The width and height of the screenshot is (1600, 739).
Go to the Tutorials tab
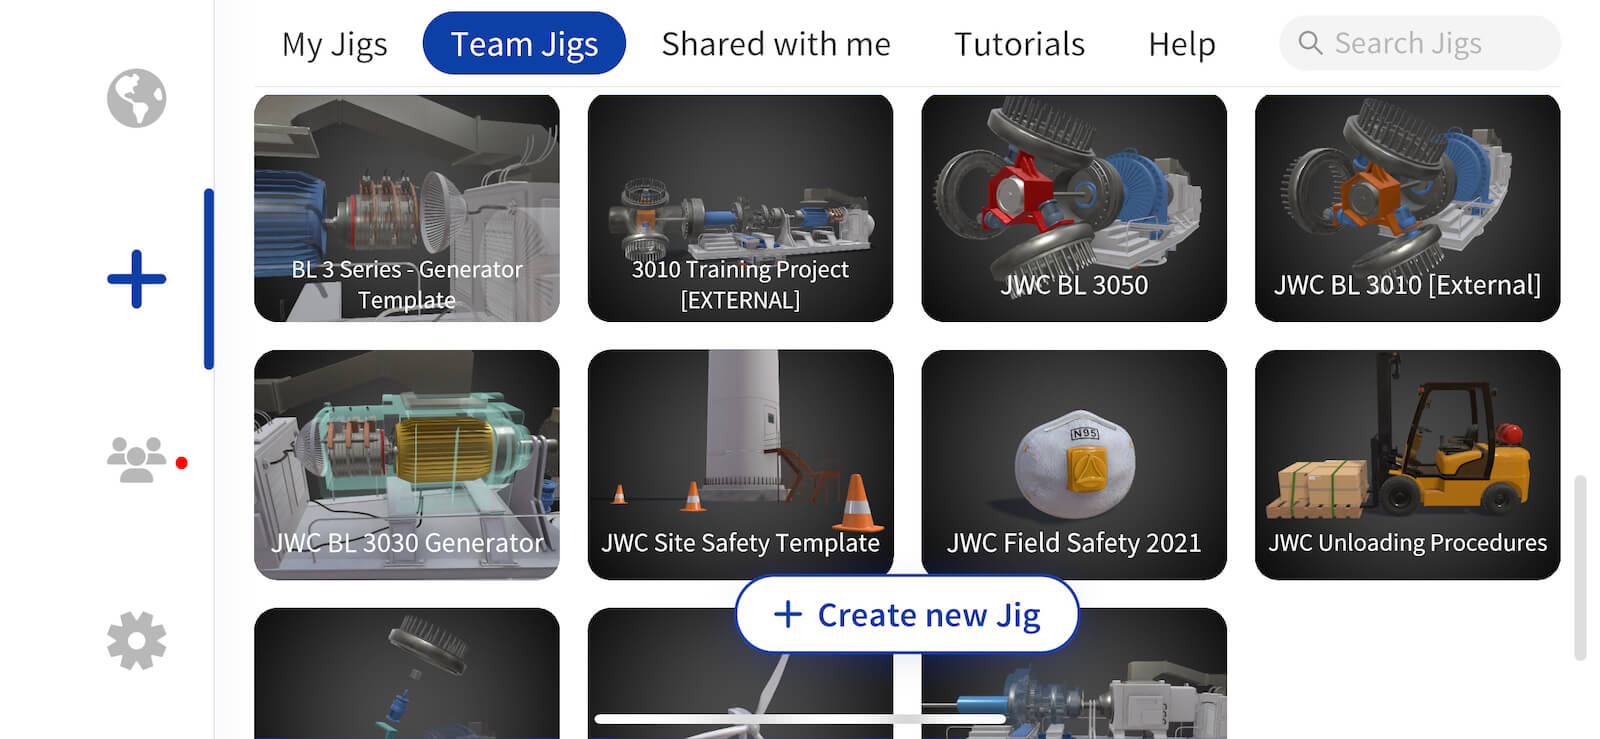click(1019, 43)
